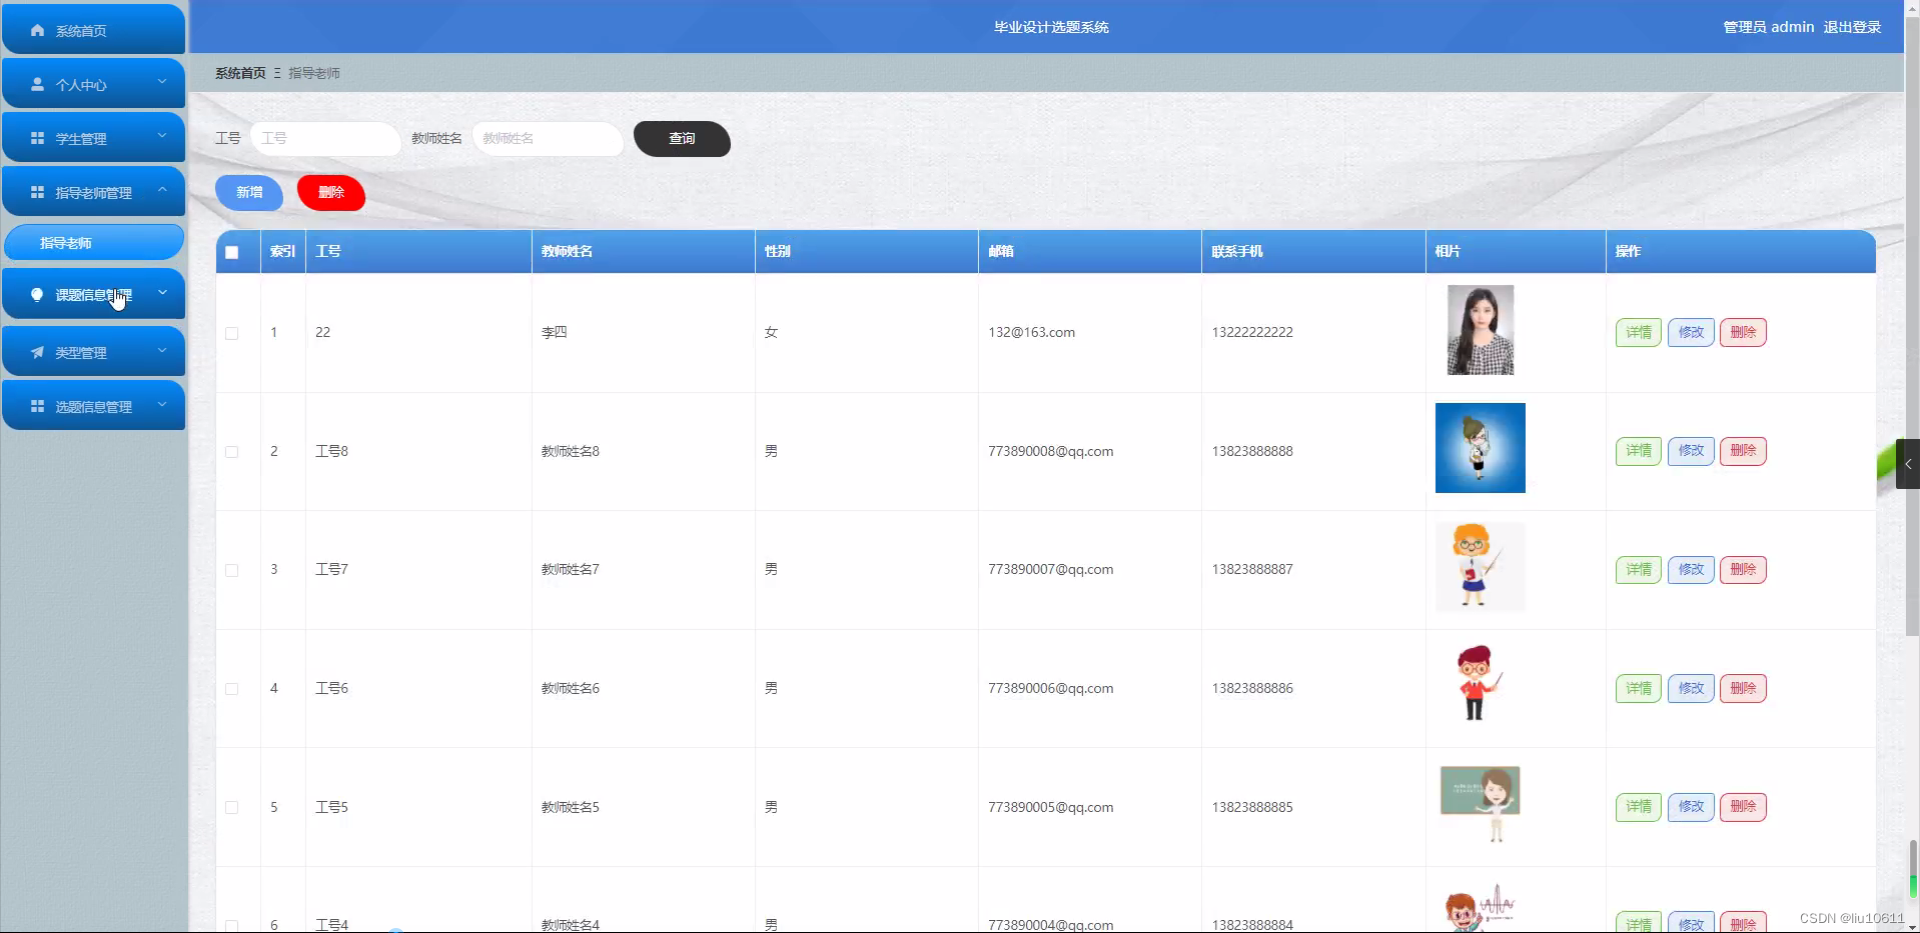1920x933 pixels.
Task: Expand the 学生管理 menu chevron
Action: 162,136
